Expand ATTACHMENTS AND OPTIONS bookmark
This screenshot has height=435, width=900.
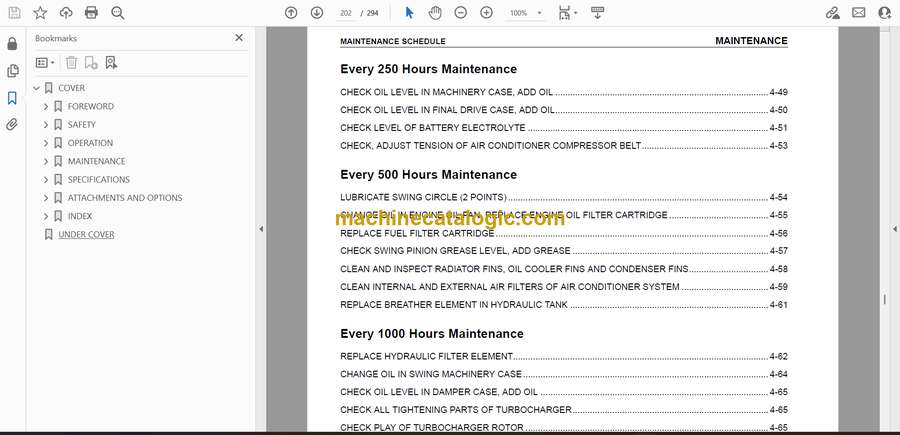[x=46, y=199]
